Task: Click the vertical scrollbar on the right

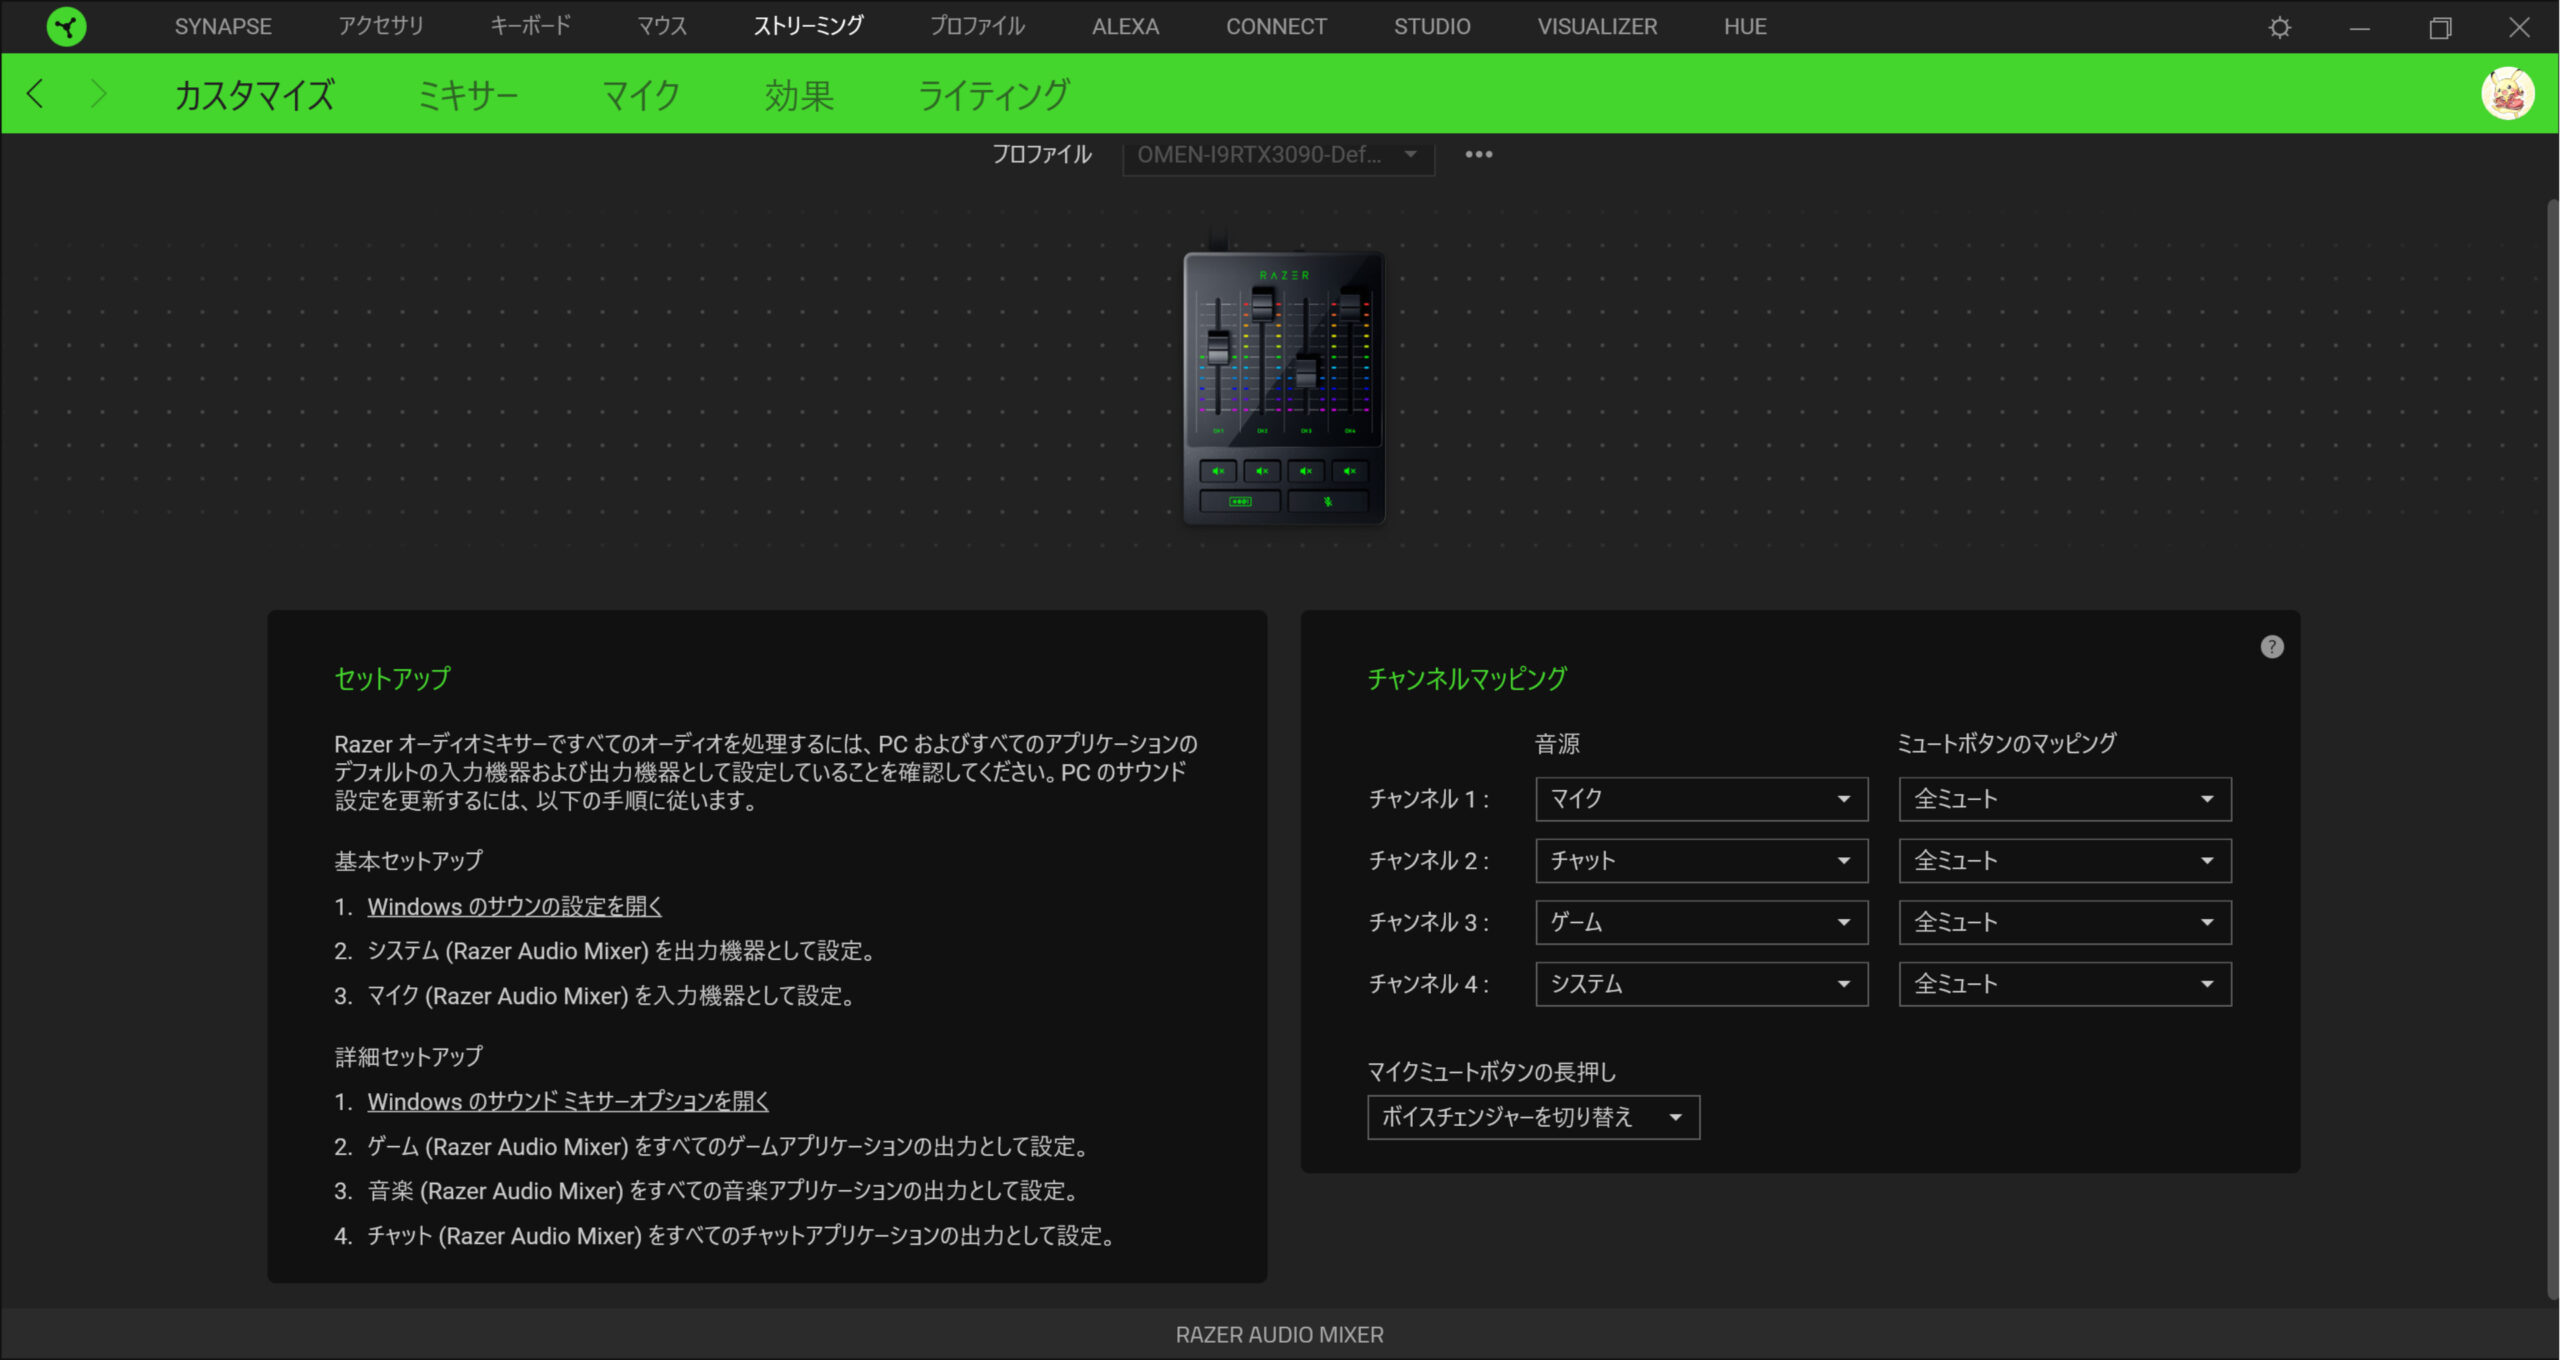Action: (2552, 750)
